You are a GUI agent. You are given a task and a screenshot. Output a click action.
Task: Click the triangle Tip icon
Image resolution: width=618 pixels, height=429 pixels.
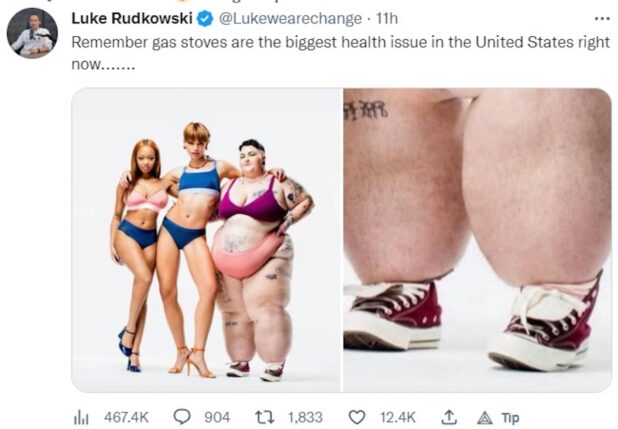click(485, 417)
